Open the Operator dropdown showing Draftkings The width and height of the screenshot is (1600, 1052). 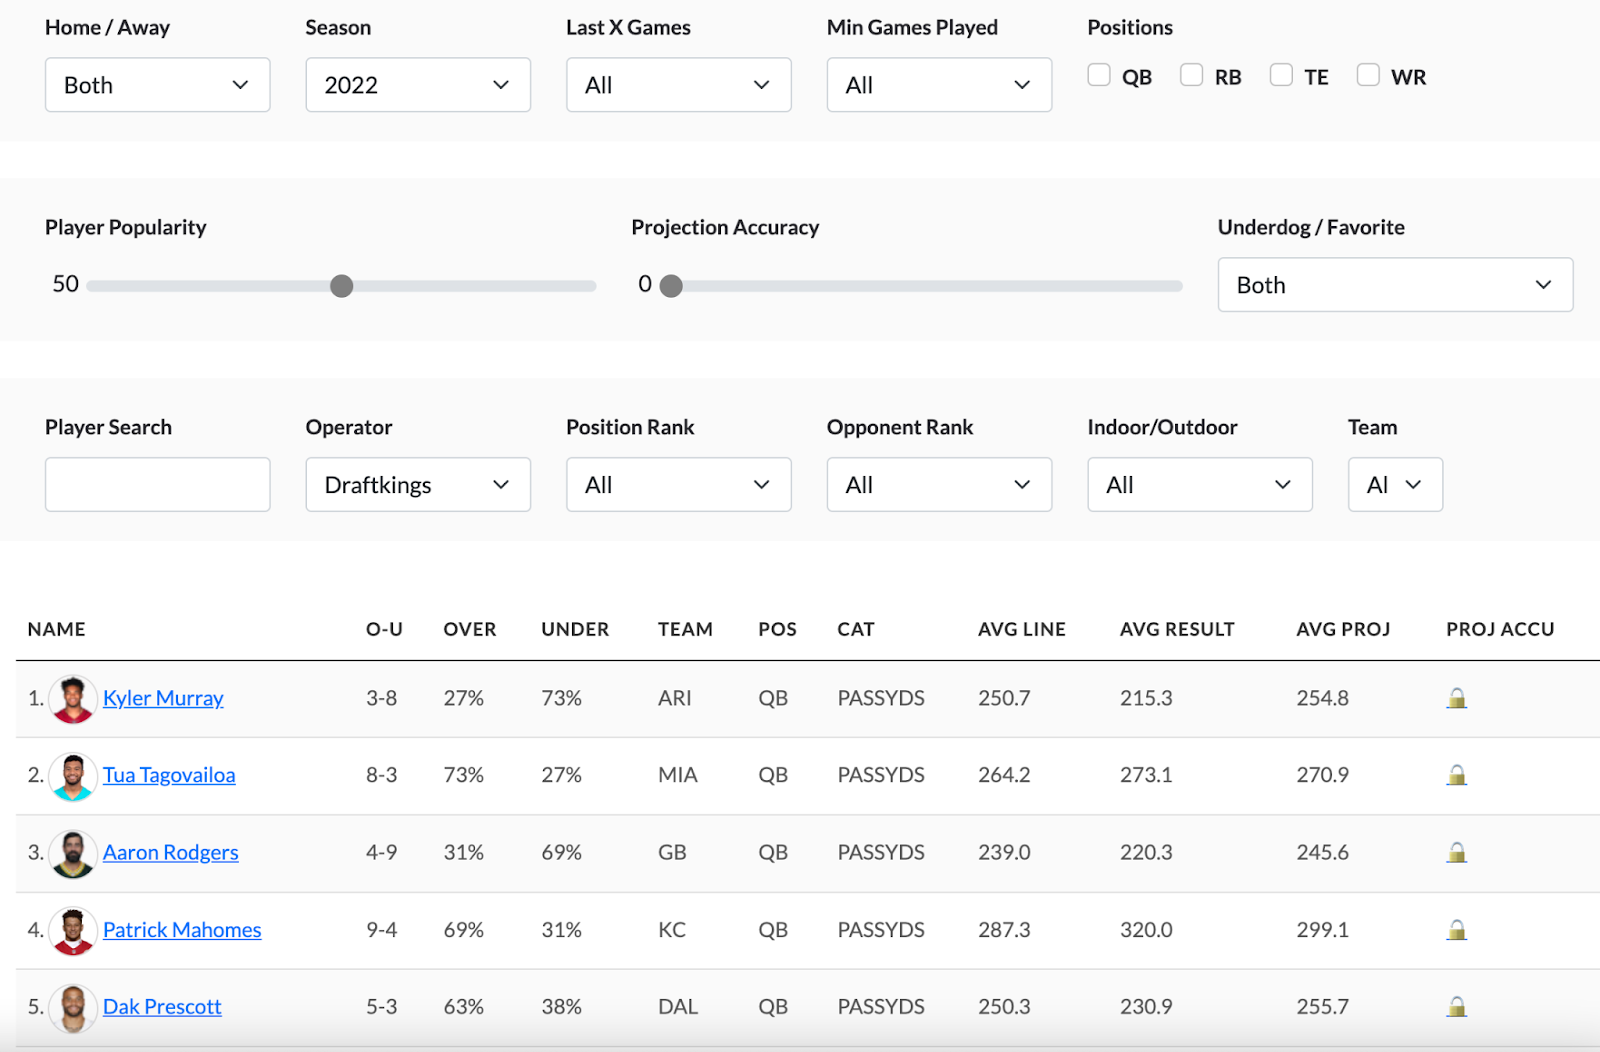(418, 484)
